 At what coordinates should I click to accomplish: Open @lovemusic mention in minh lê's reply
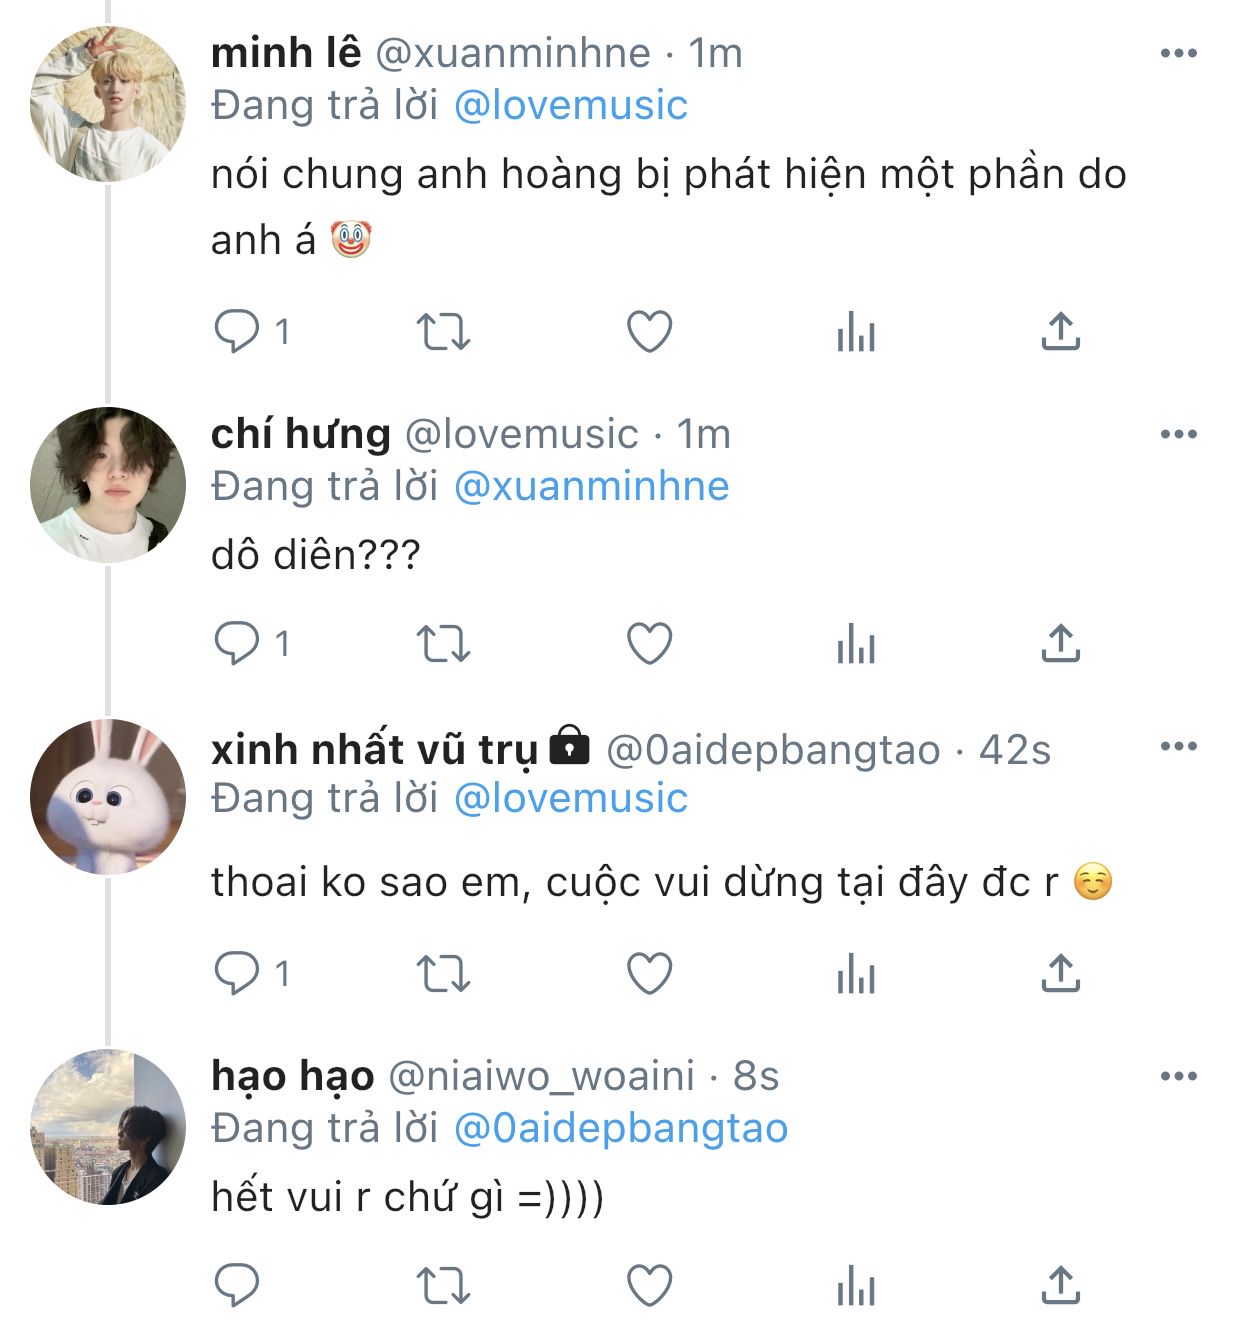pos(570,106)
